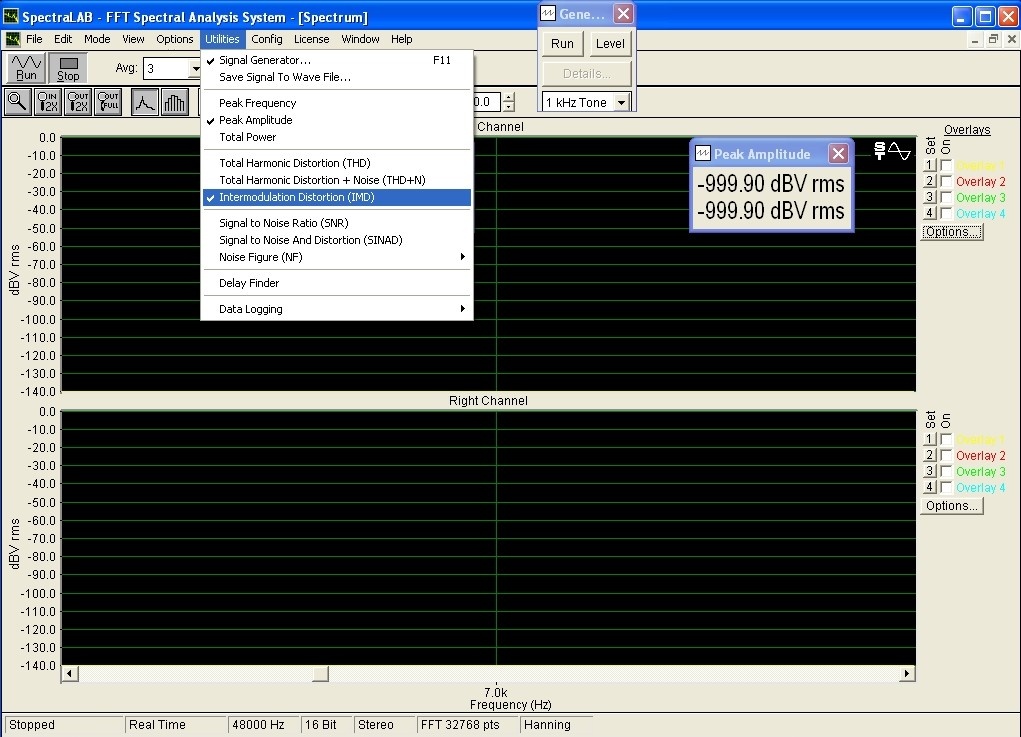
Task: Choose Signal Generator… from the Utilities menu
Action: click(x=337, y=60)
